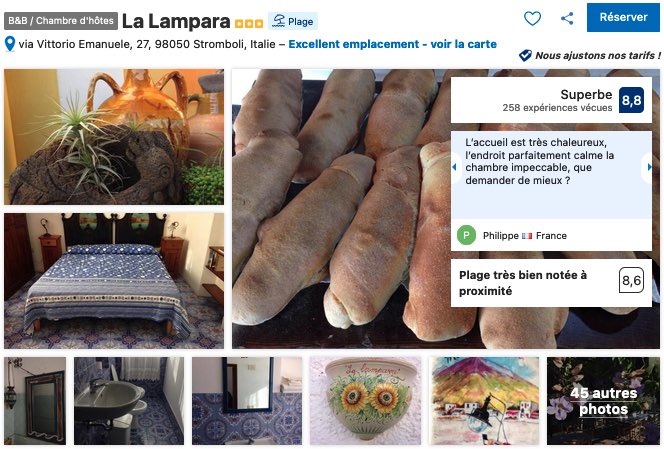Open the sunflower ceramic pot photo

click(365, 401)
